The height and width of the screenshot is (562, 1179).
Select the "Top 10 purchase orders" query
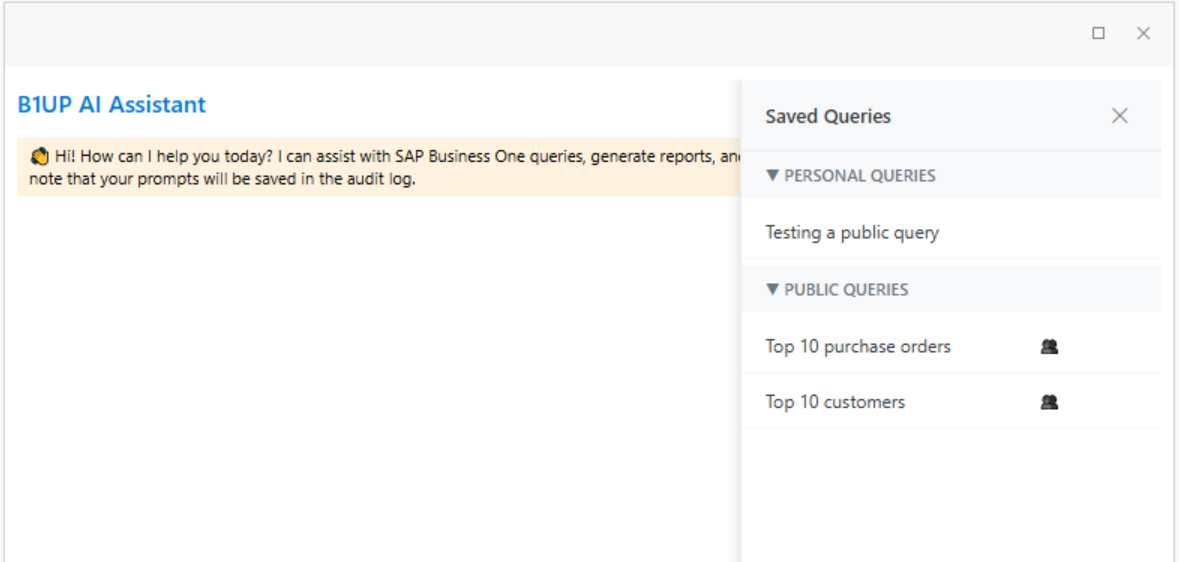coord(858,347)
